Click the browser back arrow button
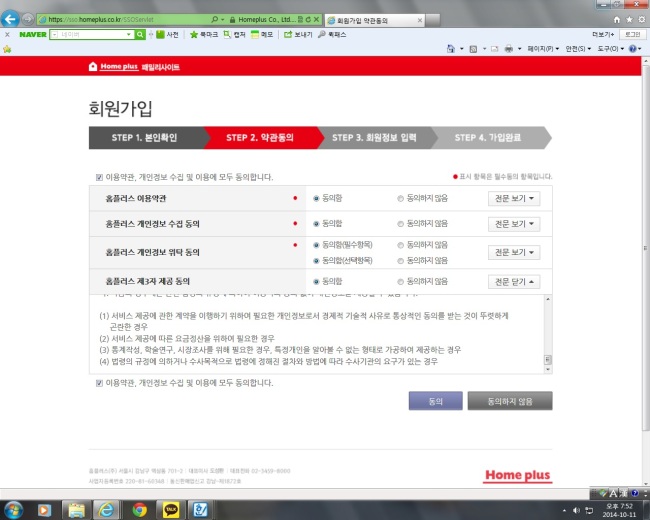This screenshot has width=650, height=520. point(10,19)
